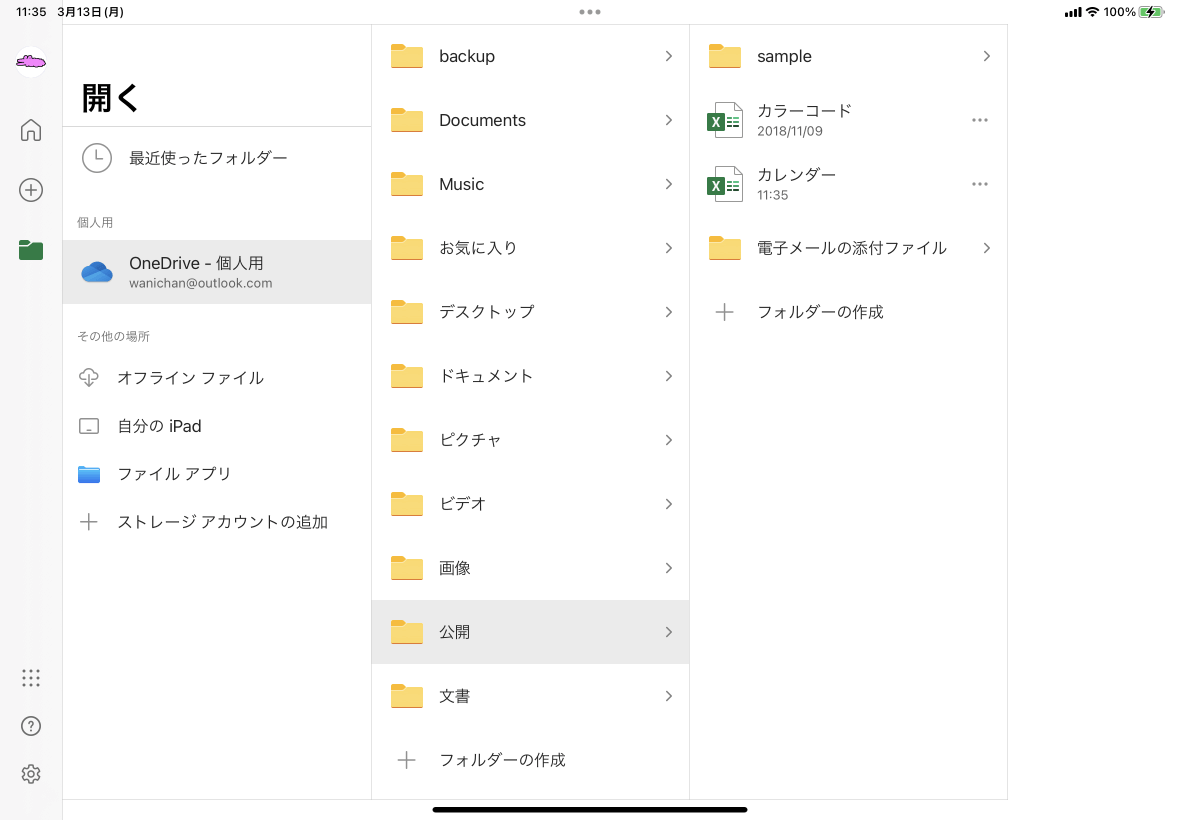Tap フォルダーの作成 under 文書 folder
This screenshot has height=820, width=1180.
tap(502, 760)
